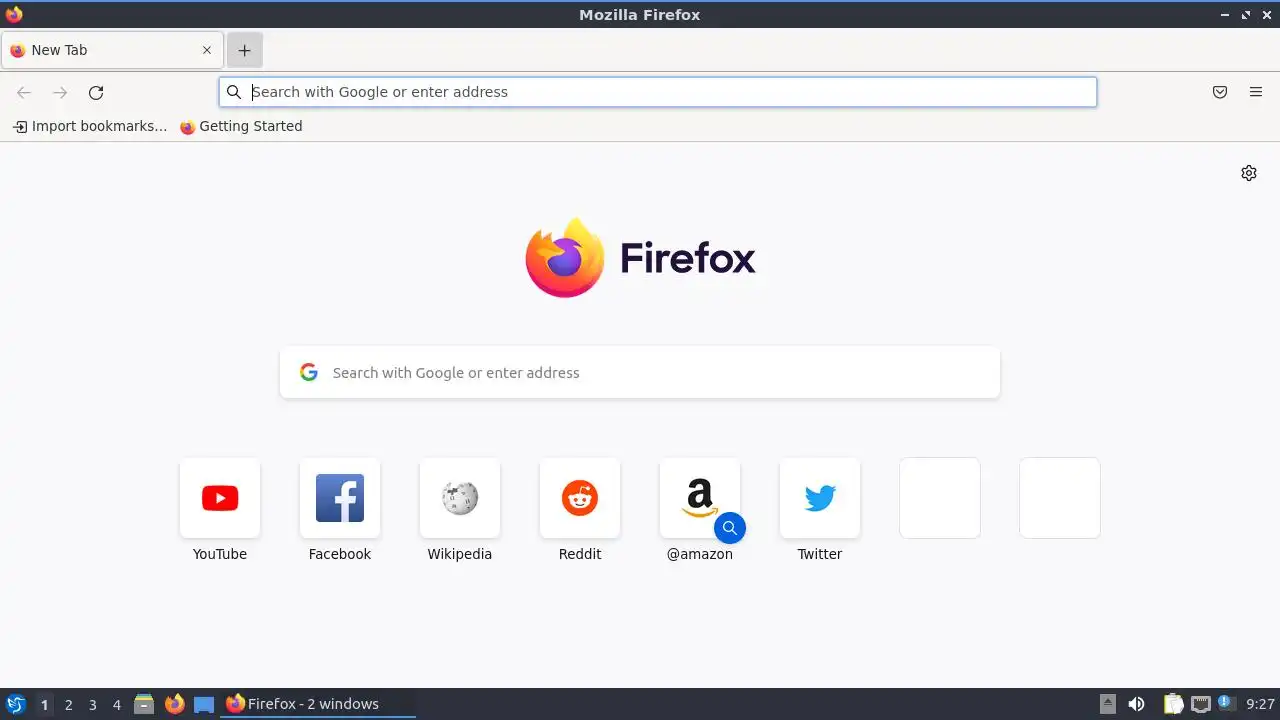The width and height of the screenshot is (1280, 720).
Task: Open the Facebook shortcut tile
Action: [x=340, y=498]
